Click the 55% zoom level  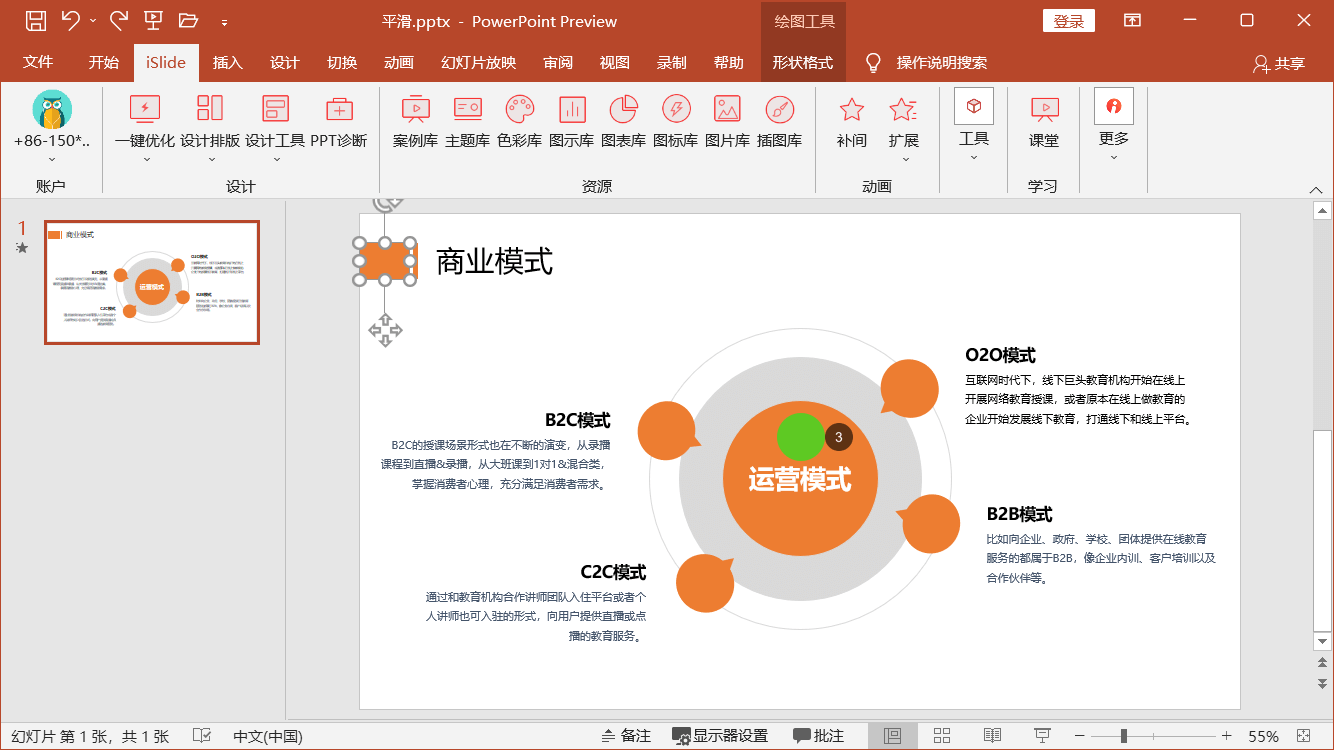(1263, 736)
